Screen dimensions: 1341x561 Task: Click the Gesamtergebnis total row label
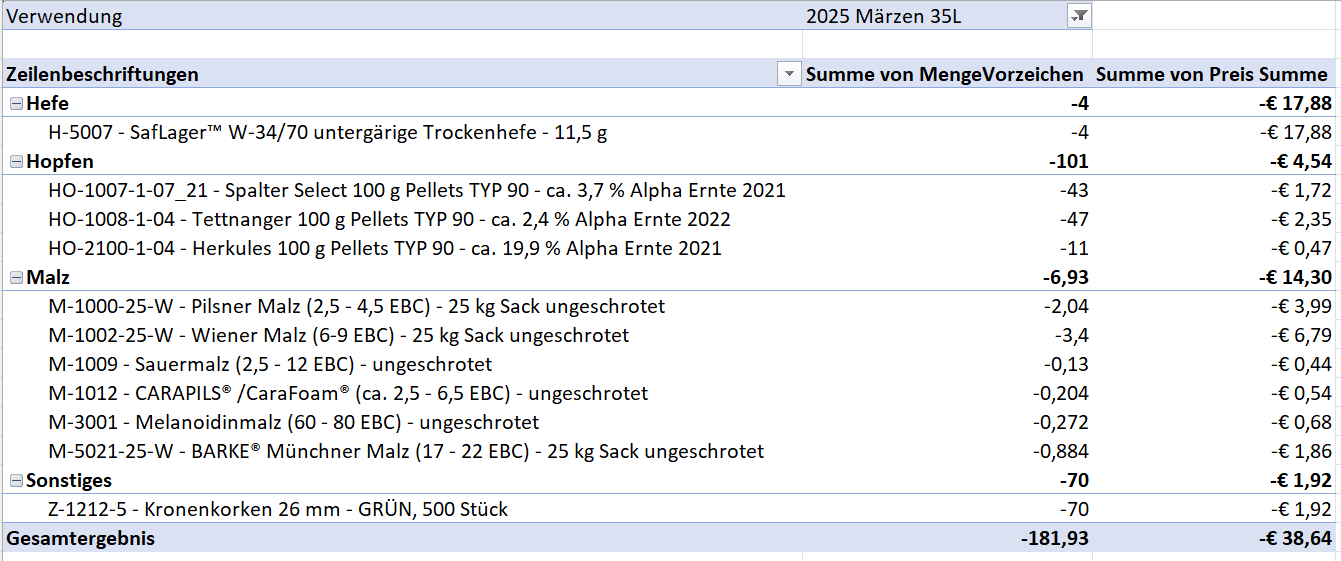click(x=81, y=538)
